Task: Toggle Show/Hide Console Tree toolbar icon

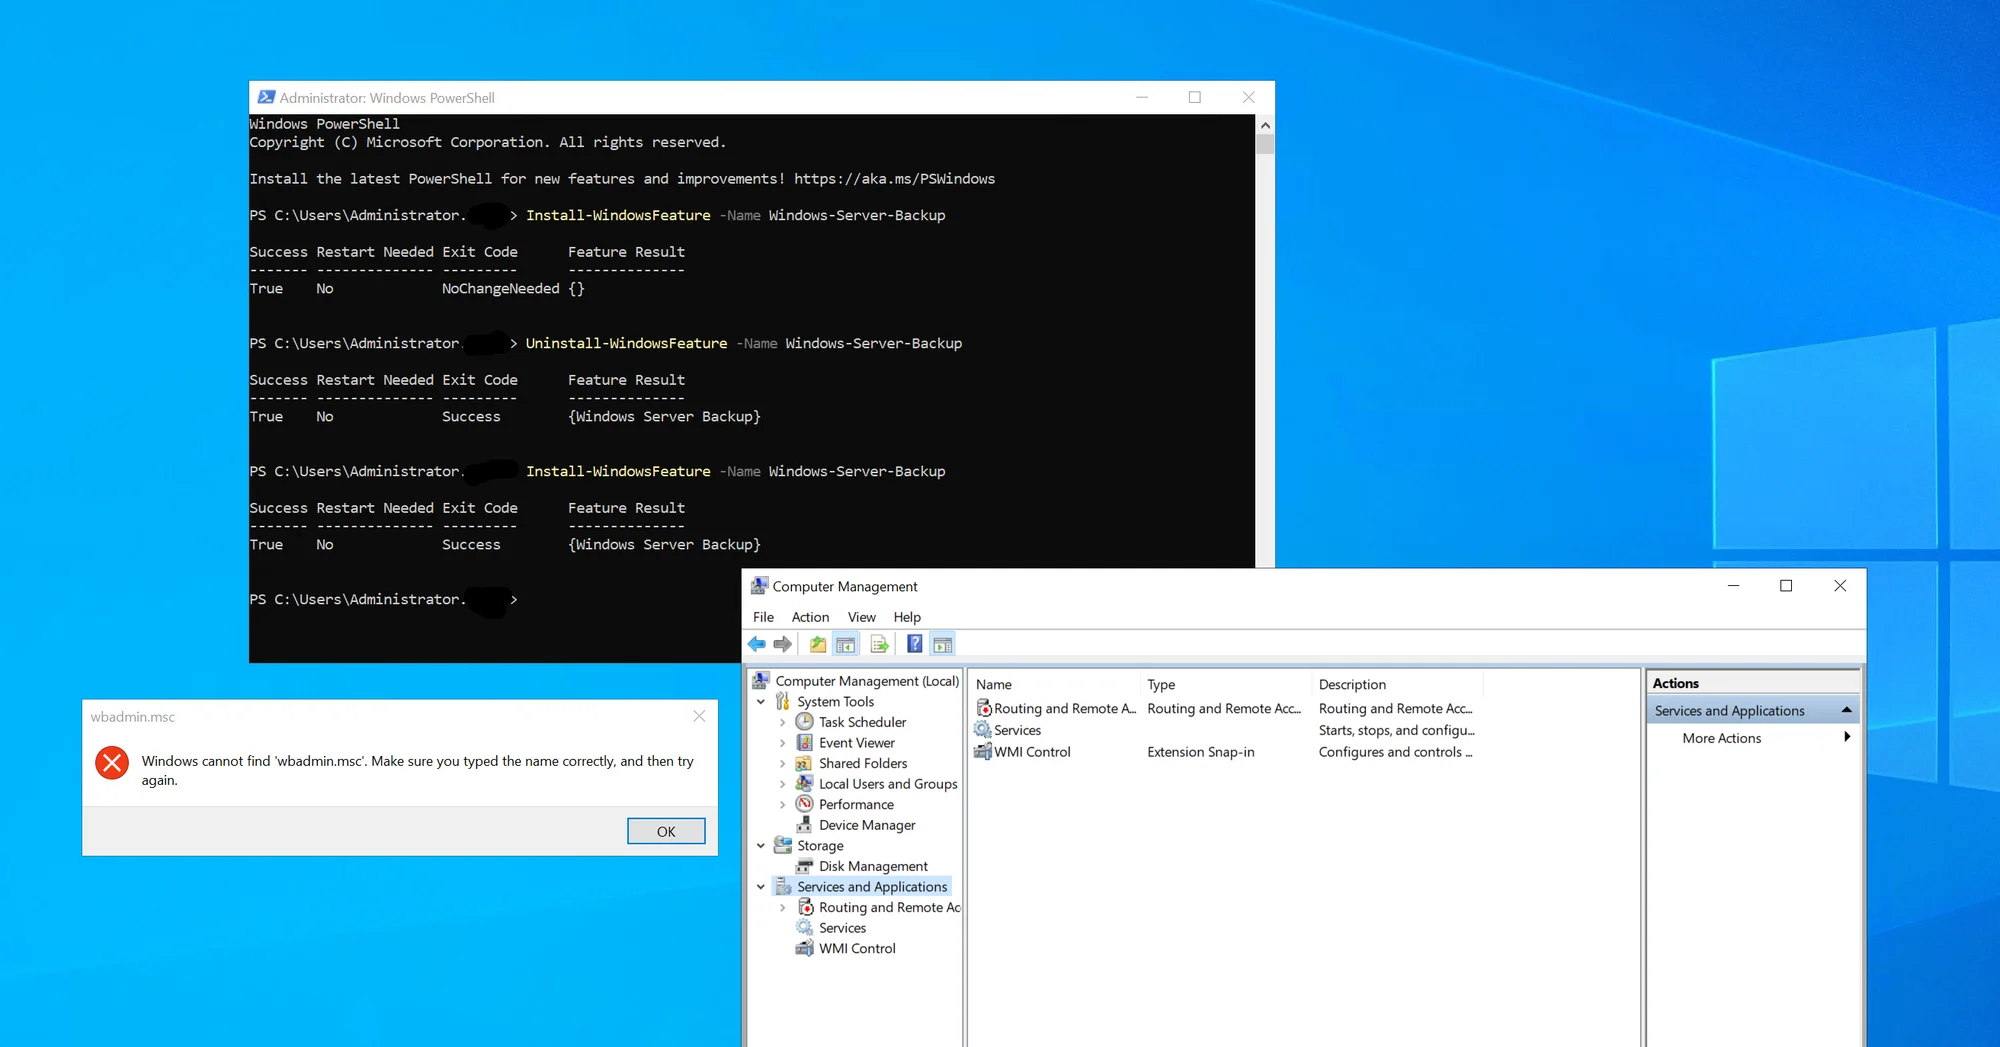Action: 846,644
